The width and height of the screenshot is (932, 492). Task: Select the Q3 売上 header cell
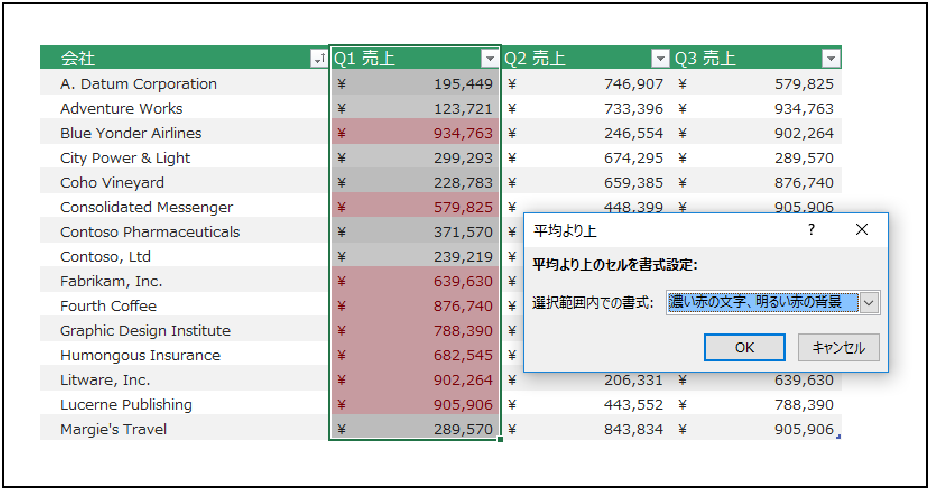pos(757,58)
